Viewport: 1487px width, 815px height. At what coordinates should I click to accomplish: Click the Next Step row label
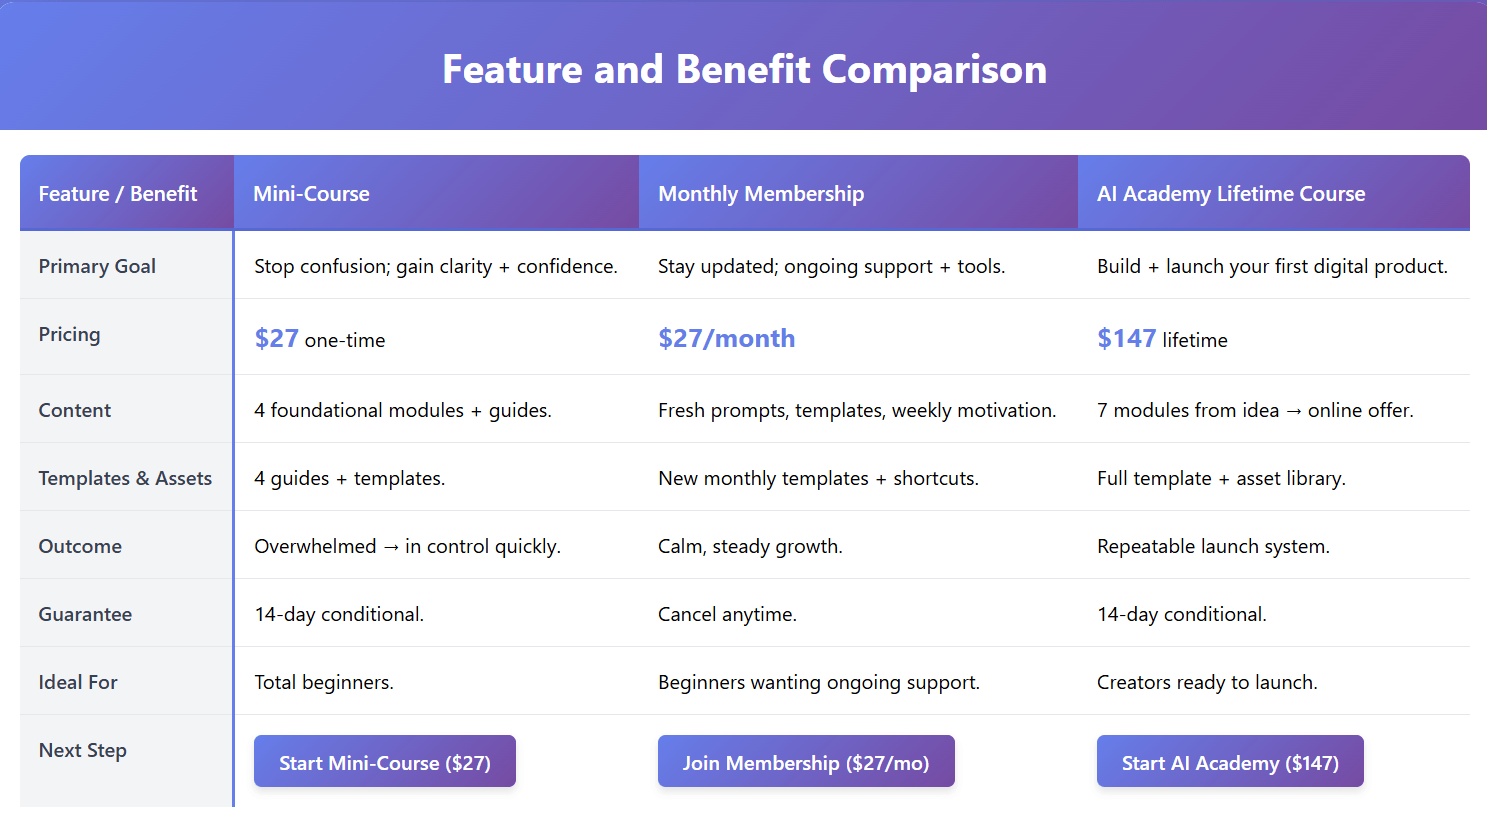click(x=82, y=750)
